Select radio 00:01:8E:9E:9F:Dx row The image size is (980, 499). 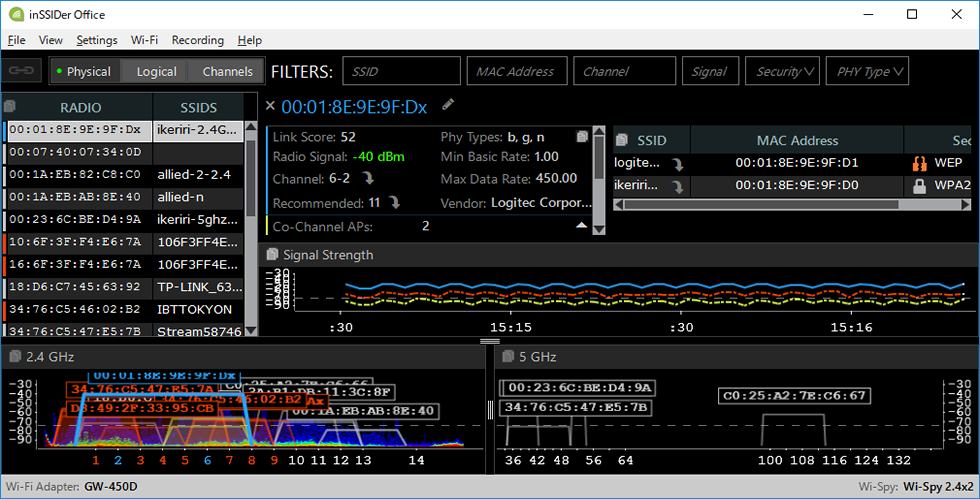click(122, 130)
